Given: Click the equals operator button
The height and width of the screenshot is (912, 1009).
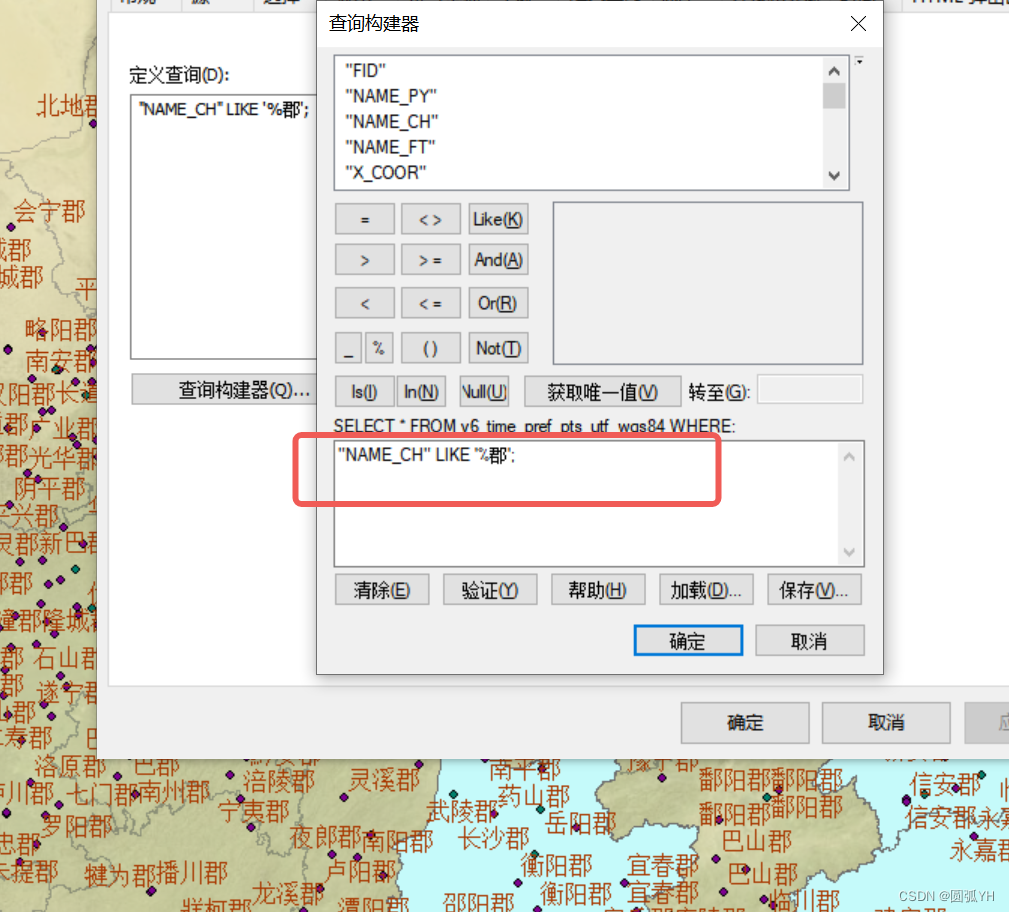Looking at the screenshot, I should 364,219.
